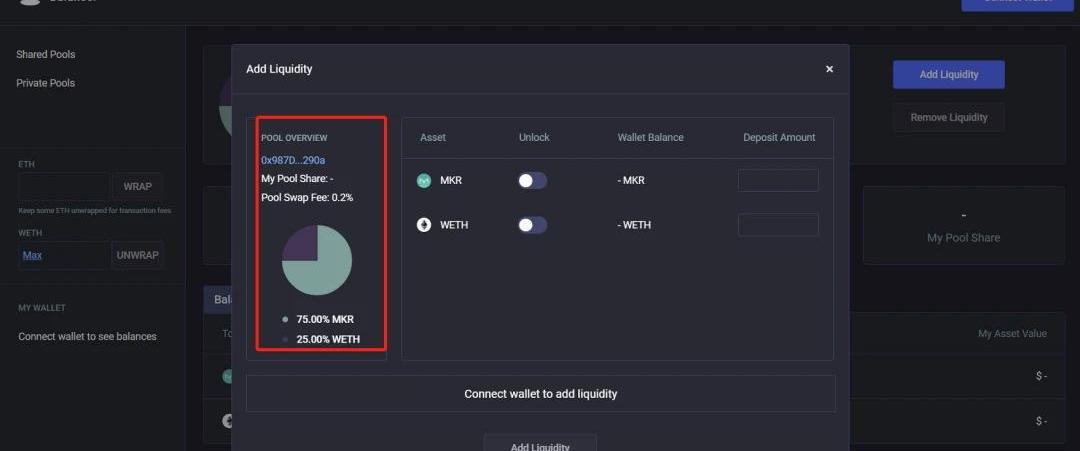Click the MKR token icon
Screen dimensions: 1080x451
(x=424, y=181)
